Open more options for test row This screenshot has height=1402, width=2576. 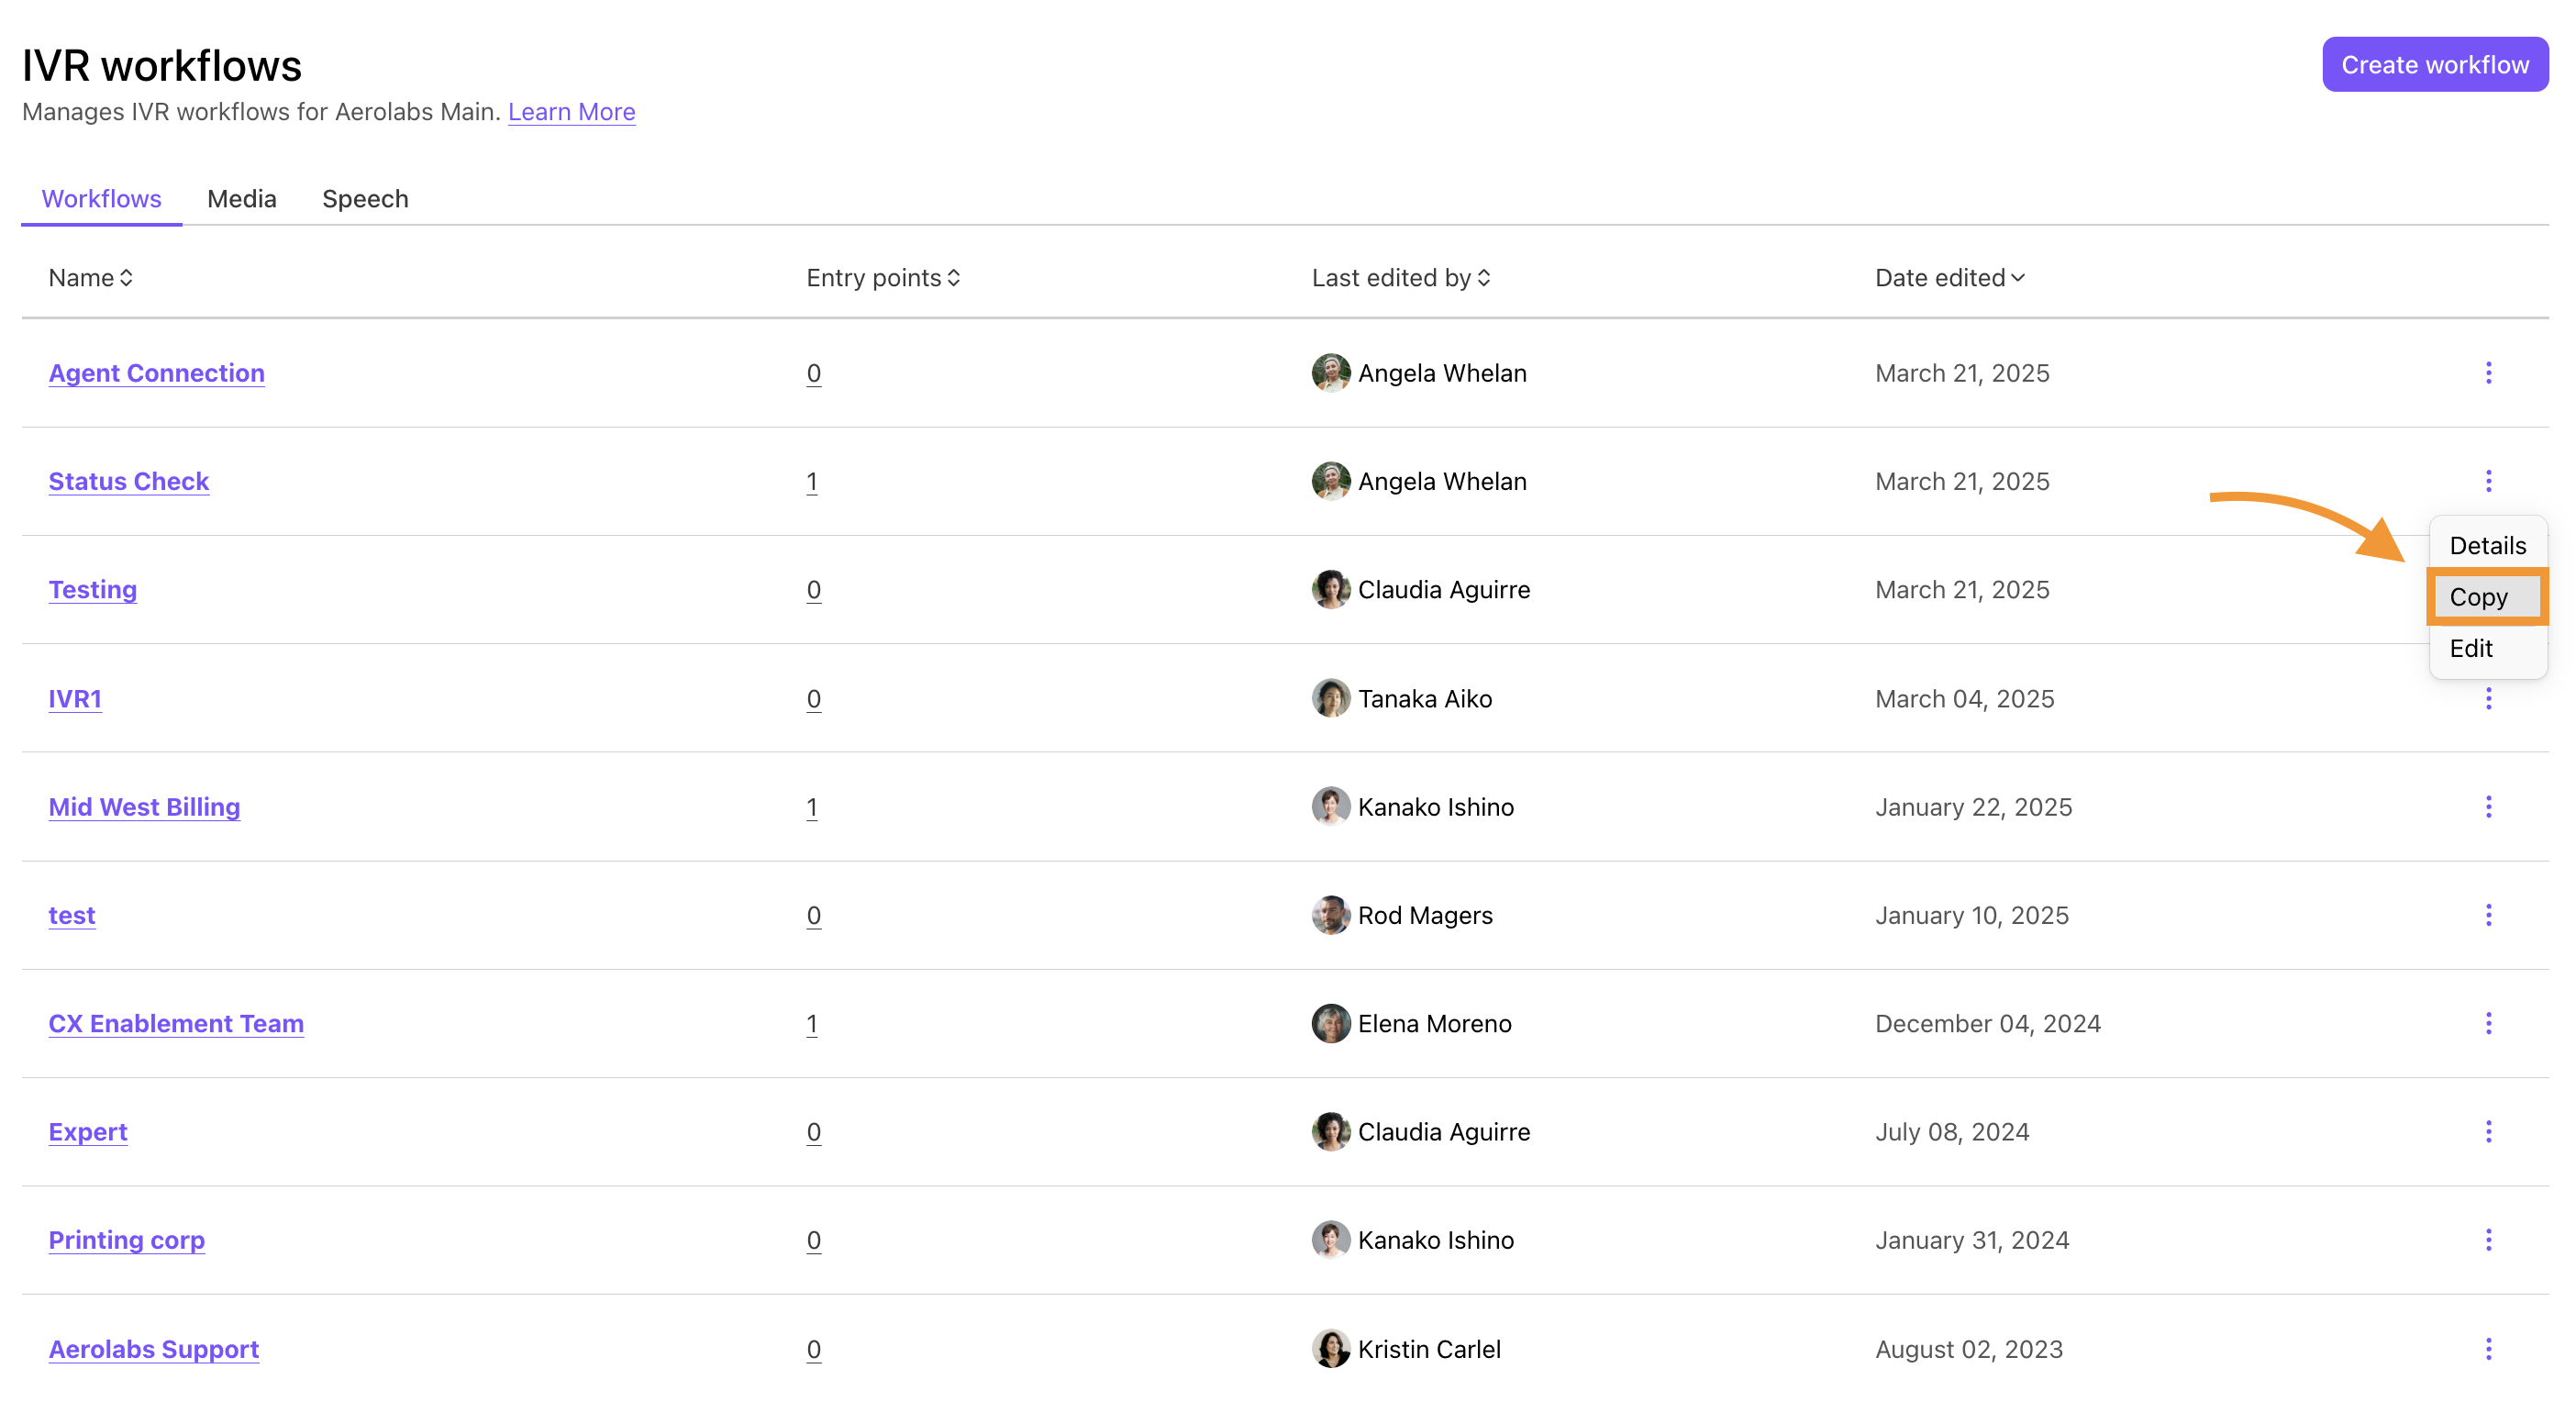[x=2488, y=915]
